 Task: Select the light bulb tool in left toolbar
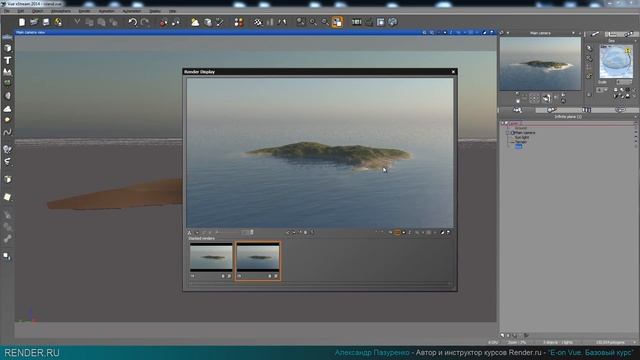point(7,149)
